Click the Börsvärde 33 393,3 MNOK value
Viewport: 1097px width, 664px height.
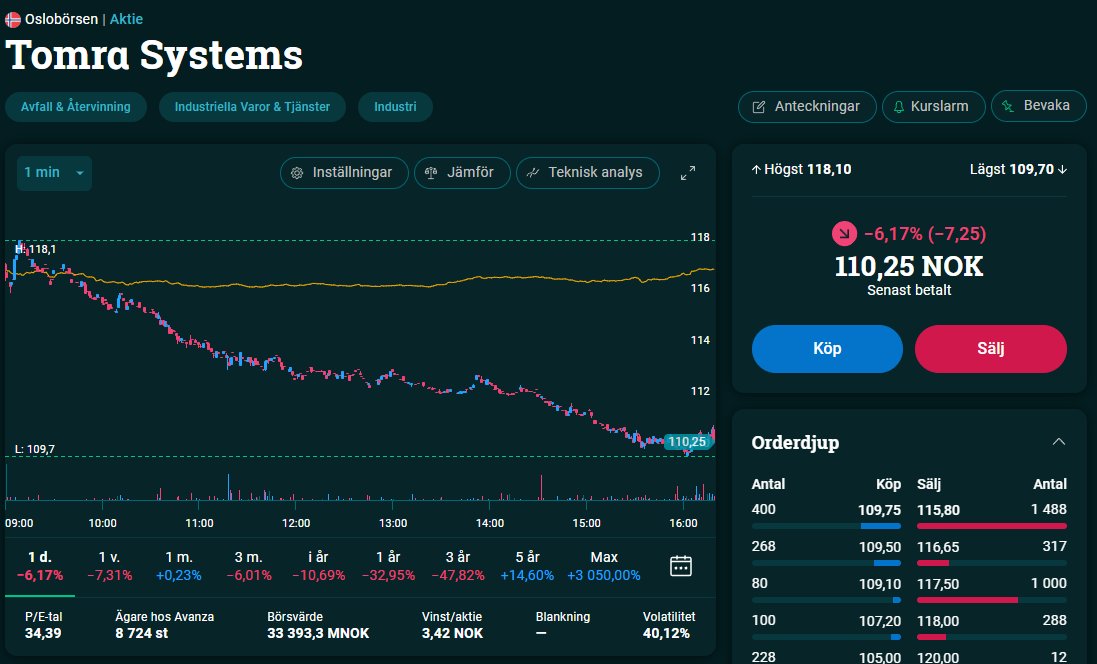pos(318,633)
